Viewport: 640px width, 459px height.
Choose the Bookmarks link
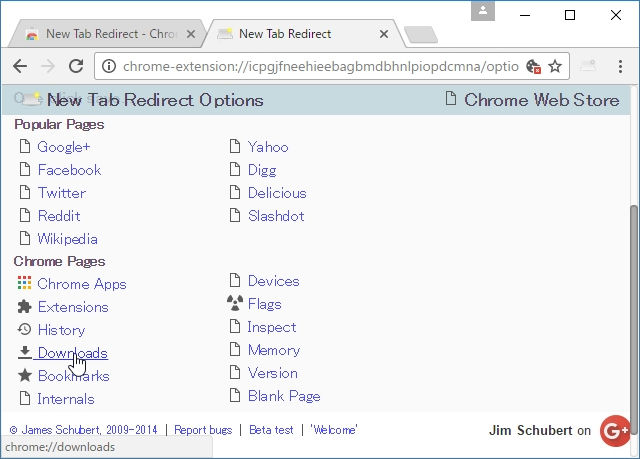pos(73,376)
